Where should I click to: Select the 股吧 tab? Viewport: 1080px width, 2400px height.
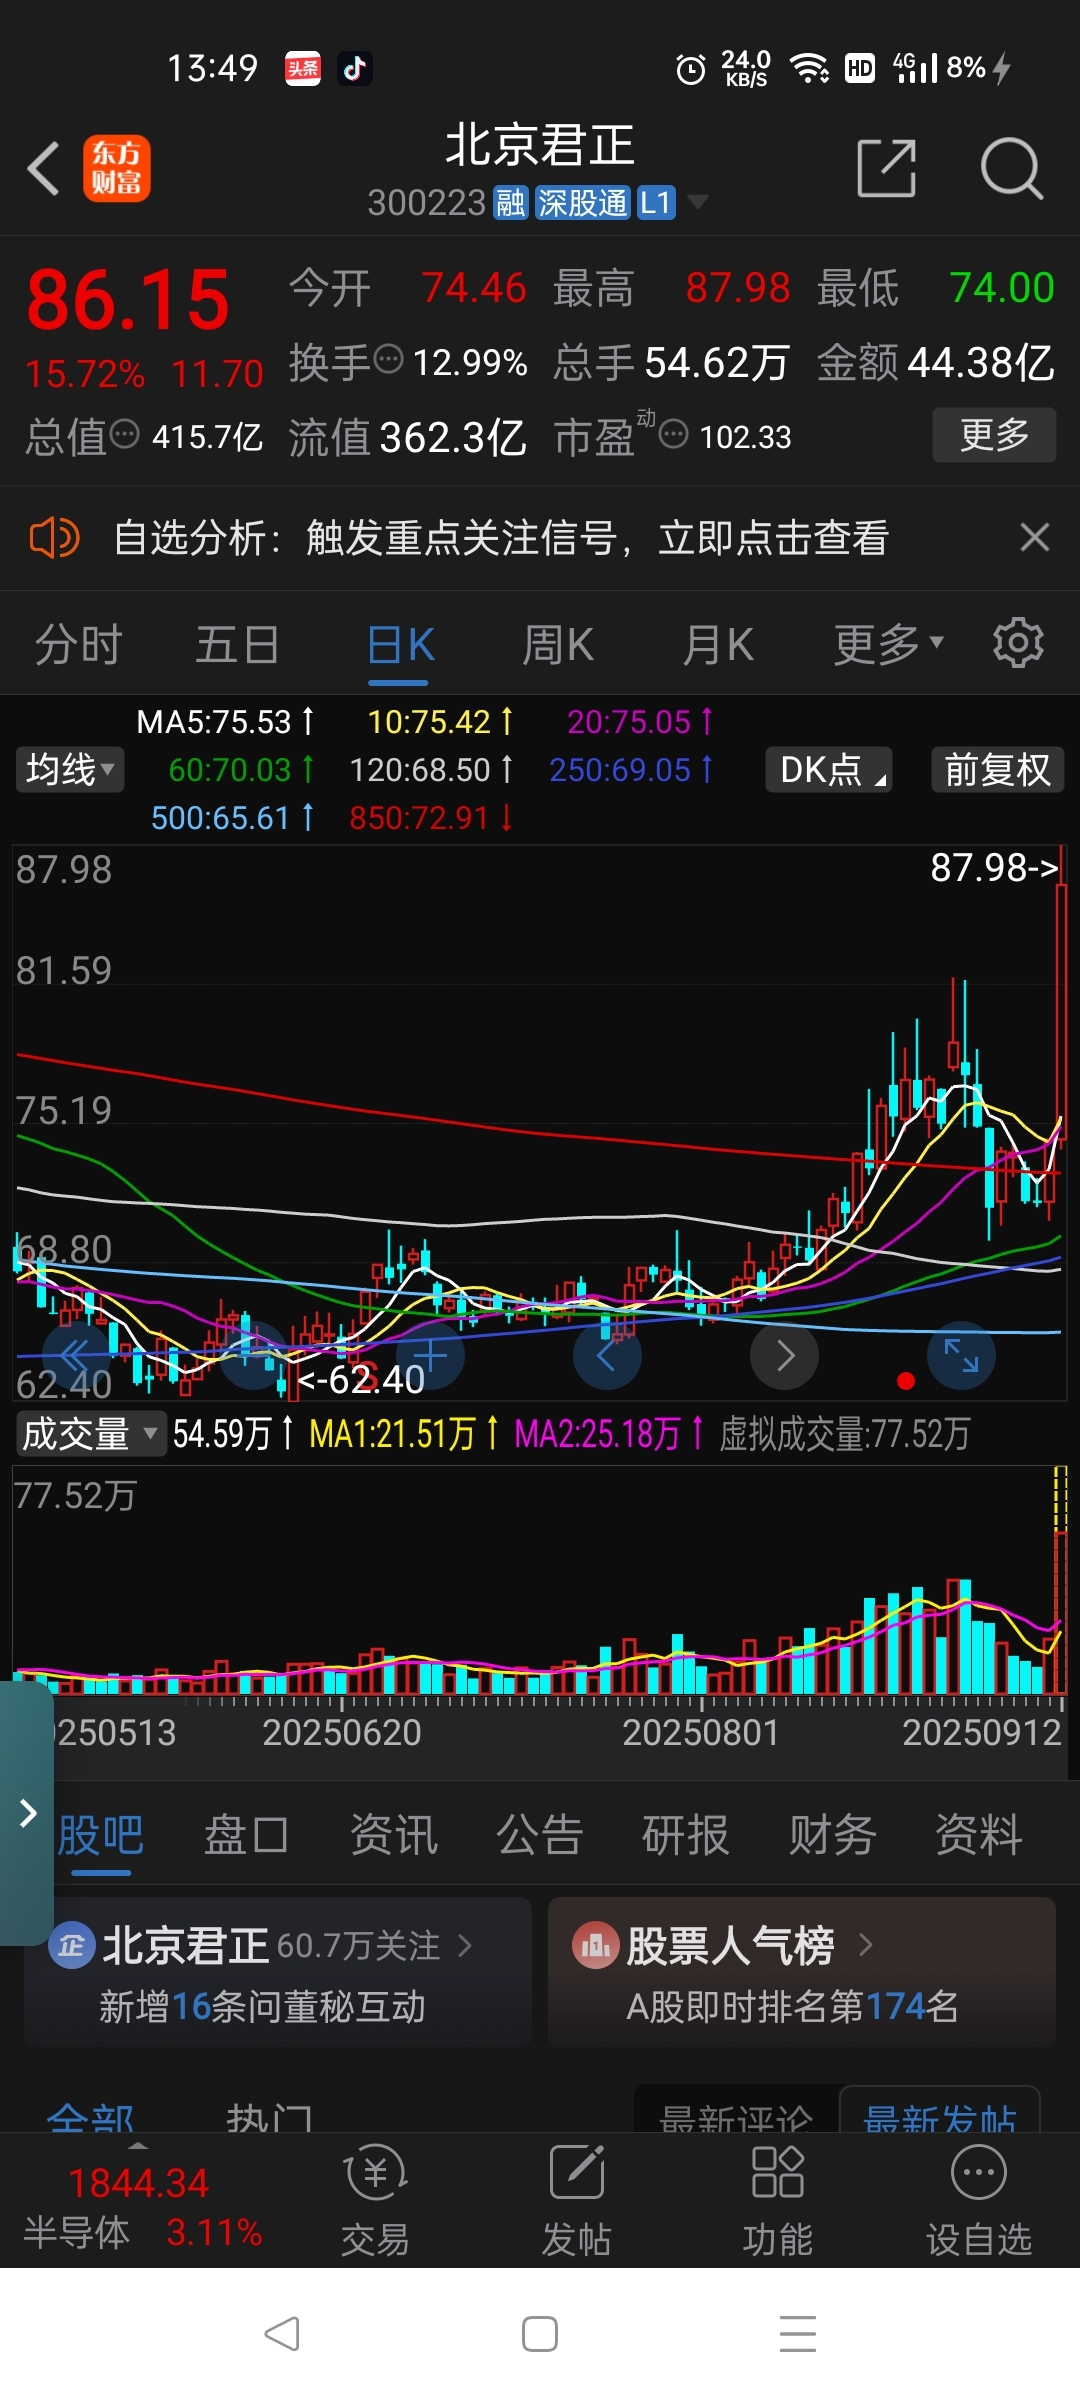click(x=101, y=1835)
